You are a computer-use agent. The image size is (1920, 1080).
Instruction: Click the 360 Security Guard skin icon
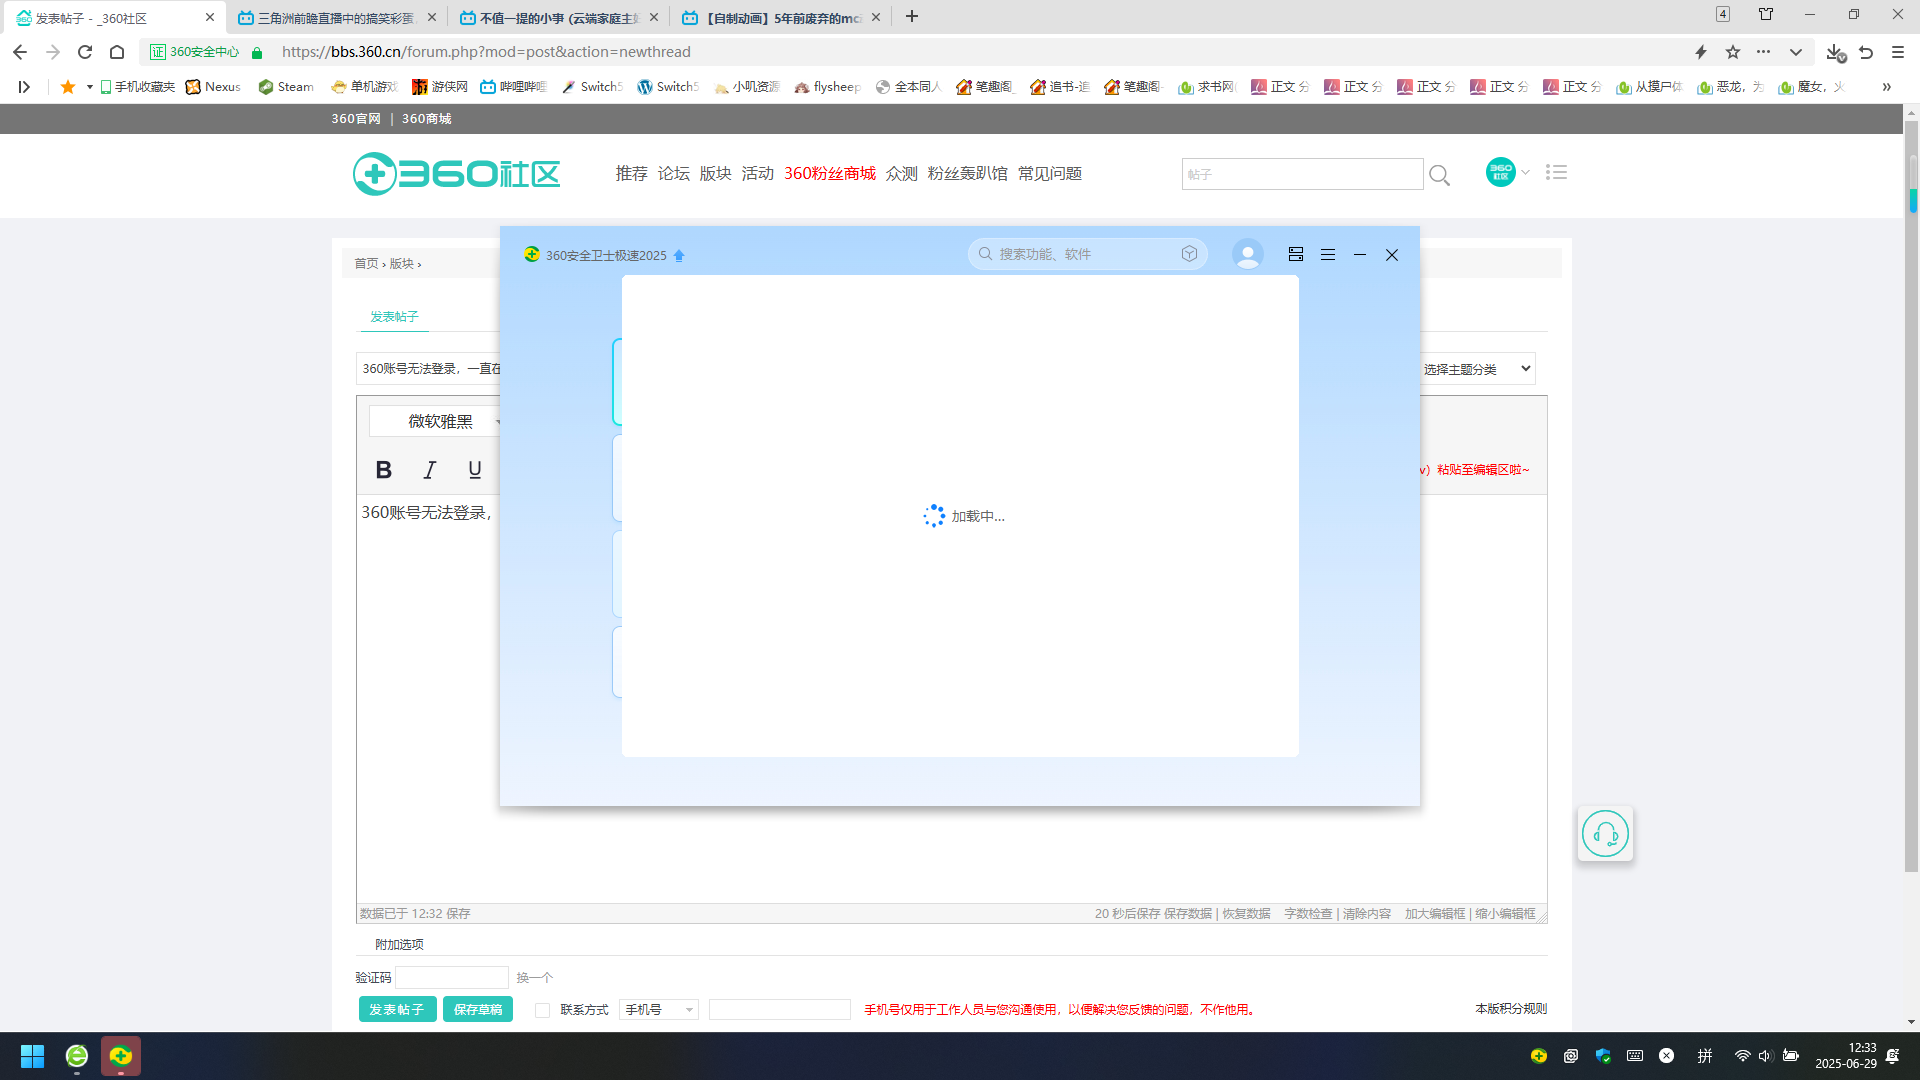tap(1296, 255)
